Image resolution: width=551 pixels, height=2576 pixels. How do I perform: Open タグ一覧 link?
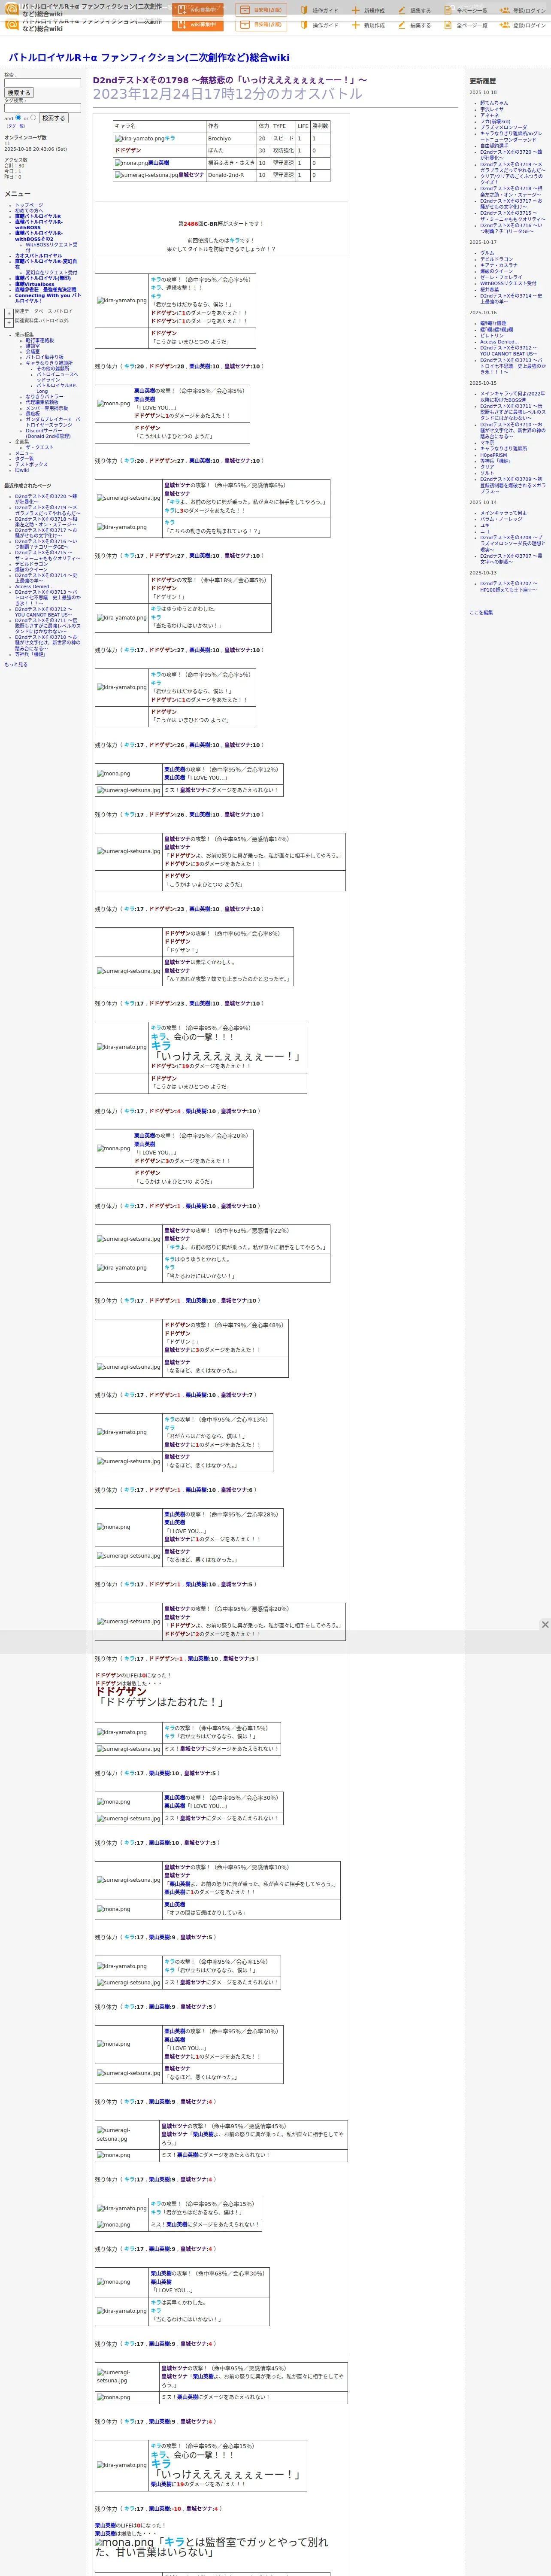[x=24, y=459]
